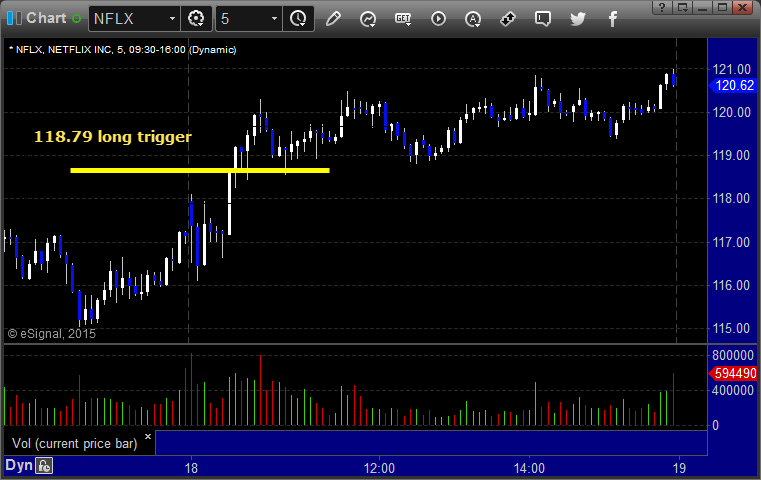The width and height of the screenshot is (761, 480).
Task: Click the '118.79 long trigger' annotation text
Action: click(113, 136)
